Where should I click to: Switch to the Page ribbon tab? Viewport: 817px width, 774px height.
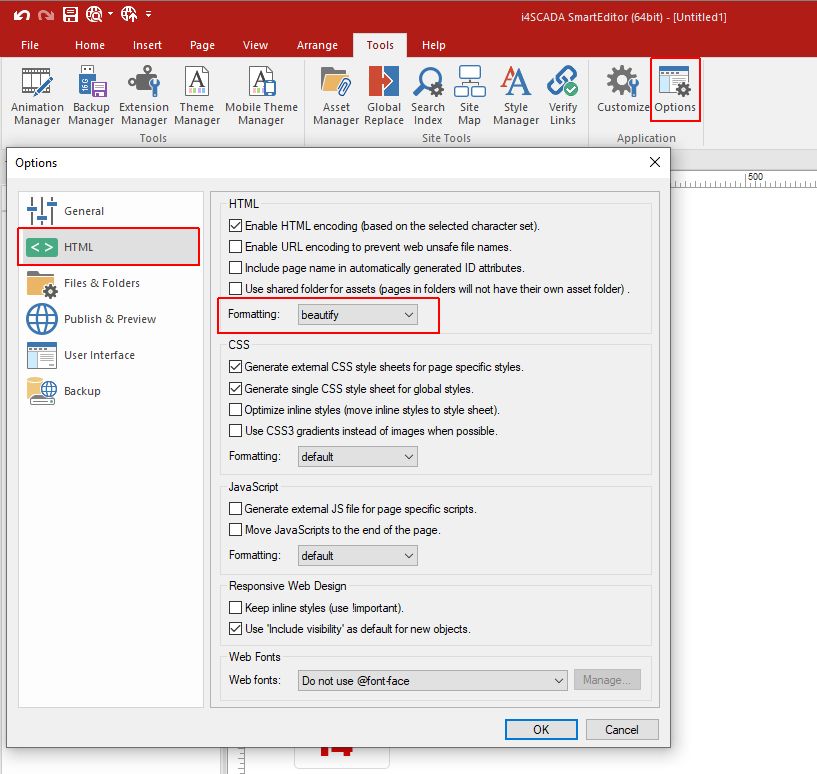[202, 45]
